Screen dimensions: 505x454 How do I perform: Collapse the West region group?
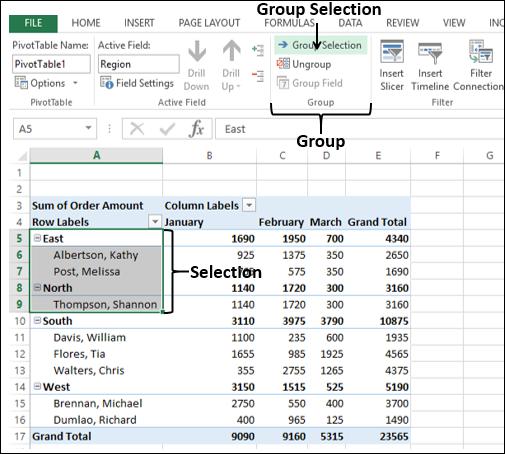point(38,386)
